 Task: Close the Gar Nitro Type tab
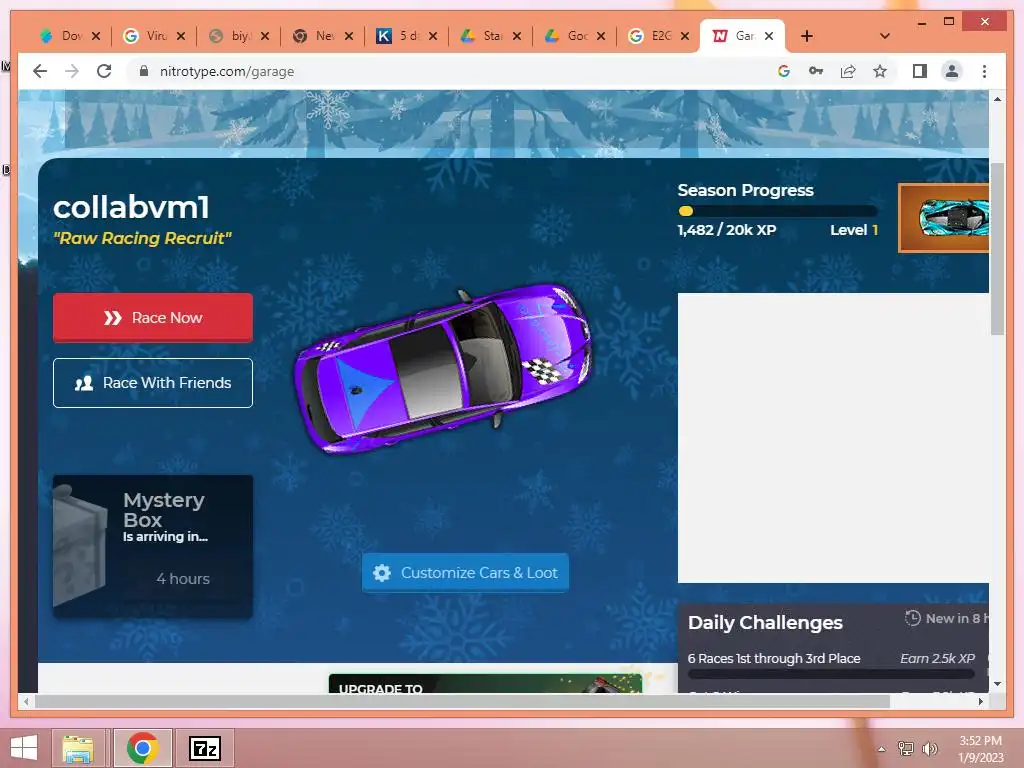(x=769, y=36)
